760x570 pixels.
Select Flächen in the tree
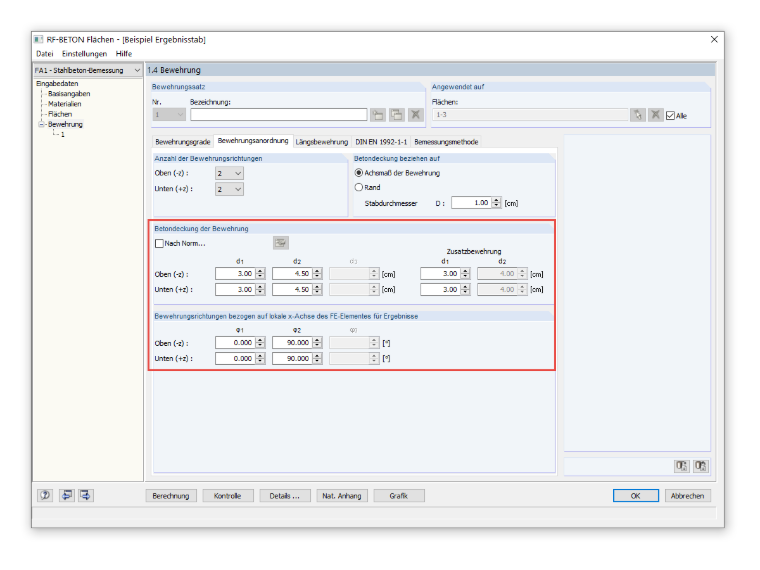[x=60, y=114]
